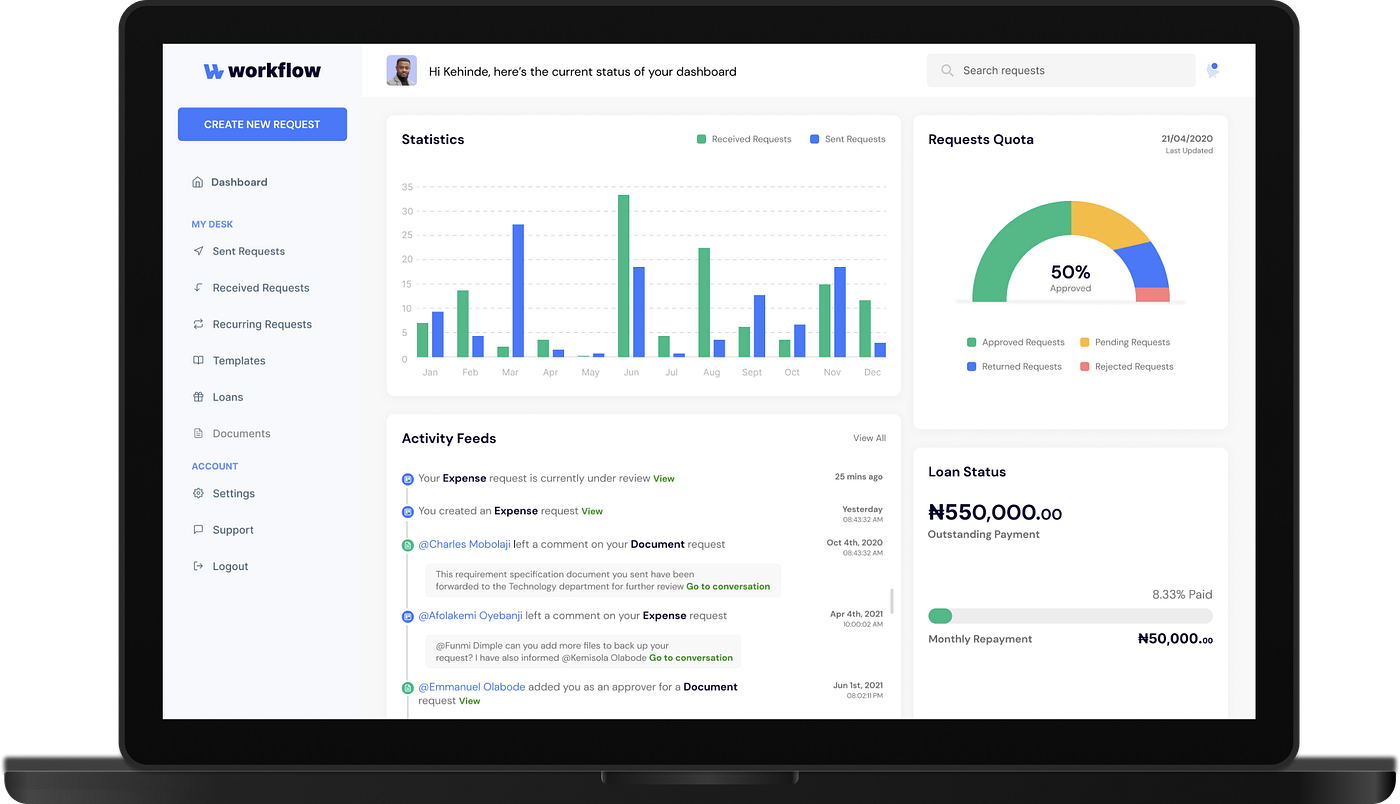
Task: Open the Settings gear icon
Action: (x=199, y=493)
